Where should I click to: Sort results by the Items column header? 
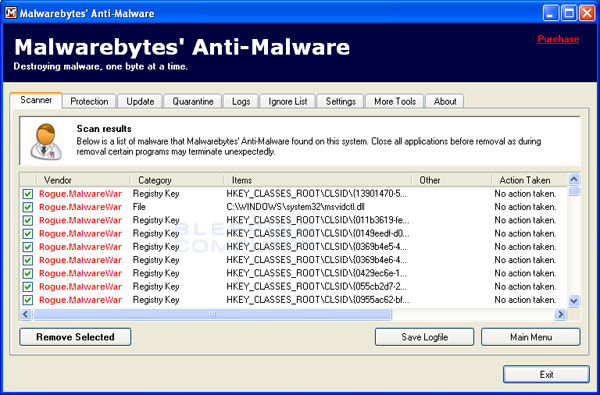(318, 180)
